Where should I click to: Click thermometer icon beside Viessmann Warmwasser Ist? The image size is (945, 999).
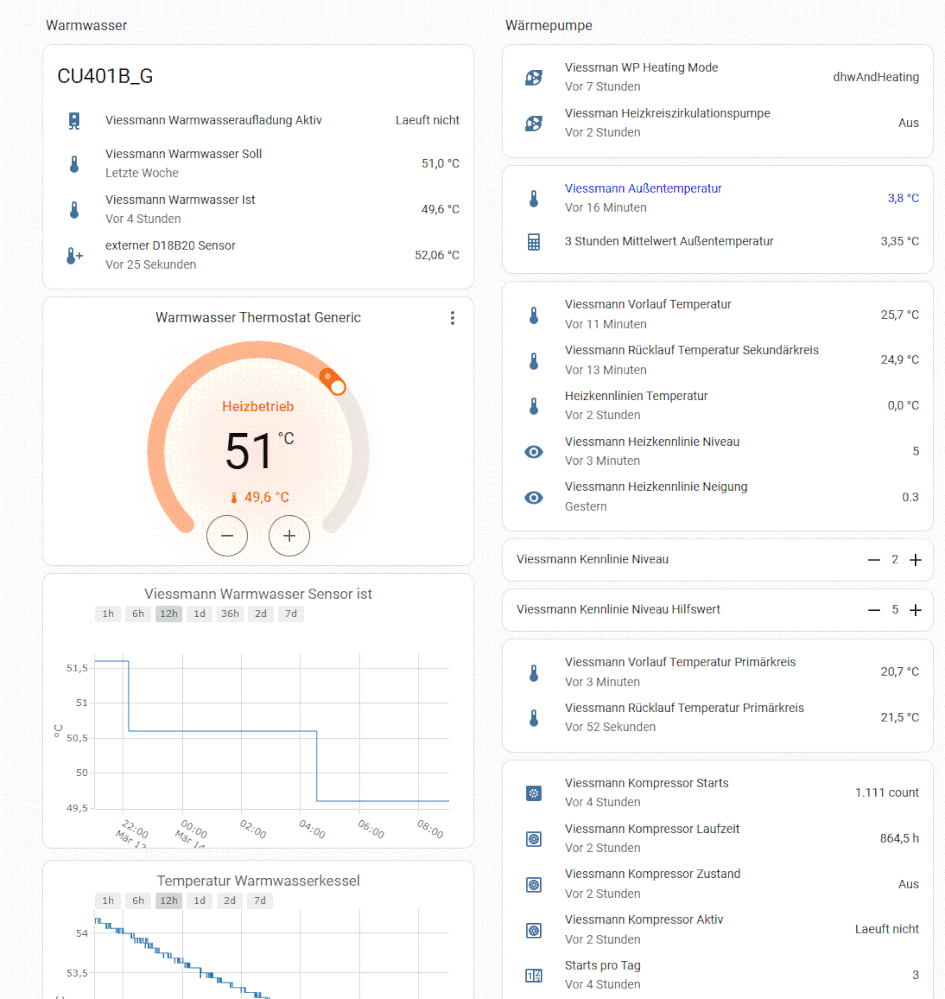75,210
